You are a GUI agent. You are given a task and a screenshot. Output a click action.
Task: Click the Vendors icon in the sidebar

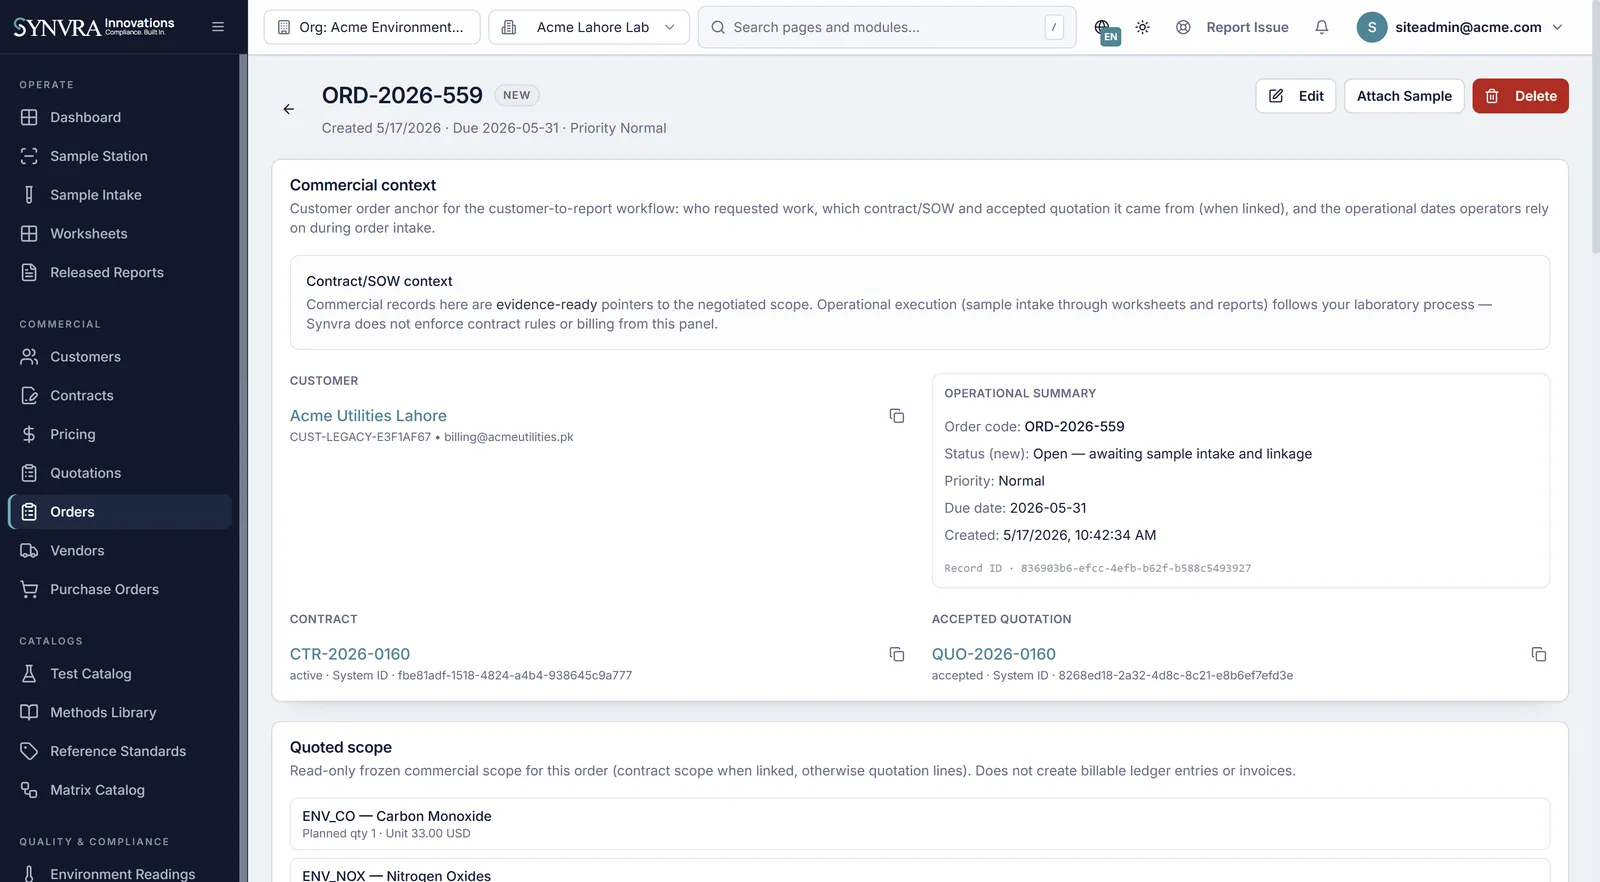tap(29, 550)
